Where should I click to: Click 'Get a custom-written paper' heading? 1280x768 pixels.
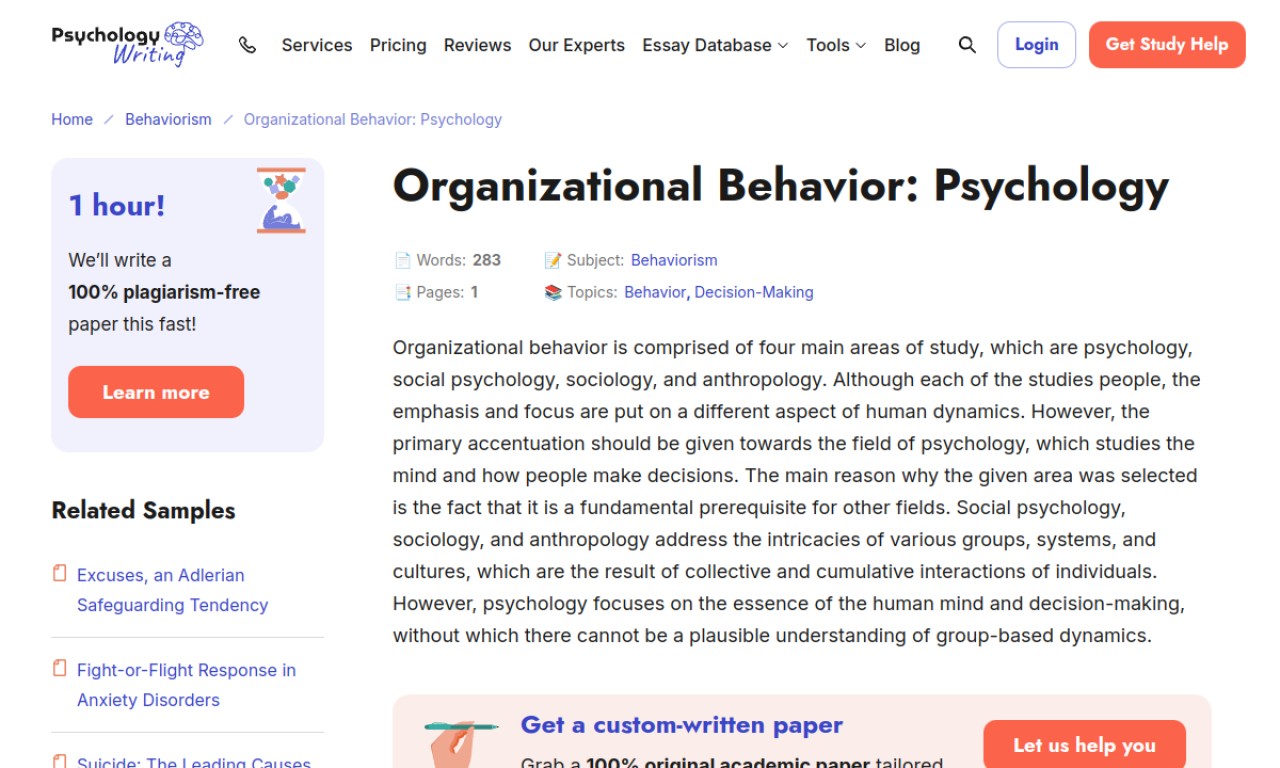pos(682,725)
